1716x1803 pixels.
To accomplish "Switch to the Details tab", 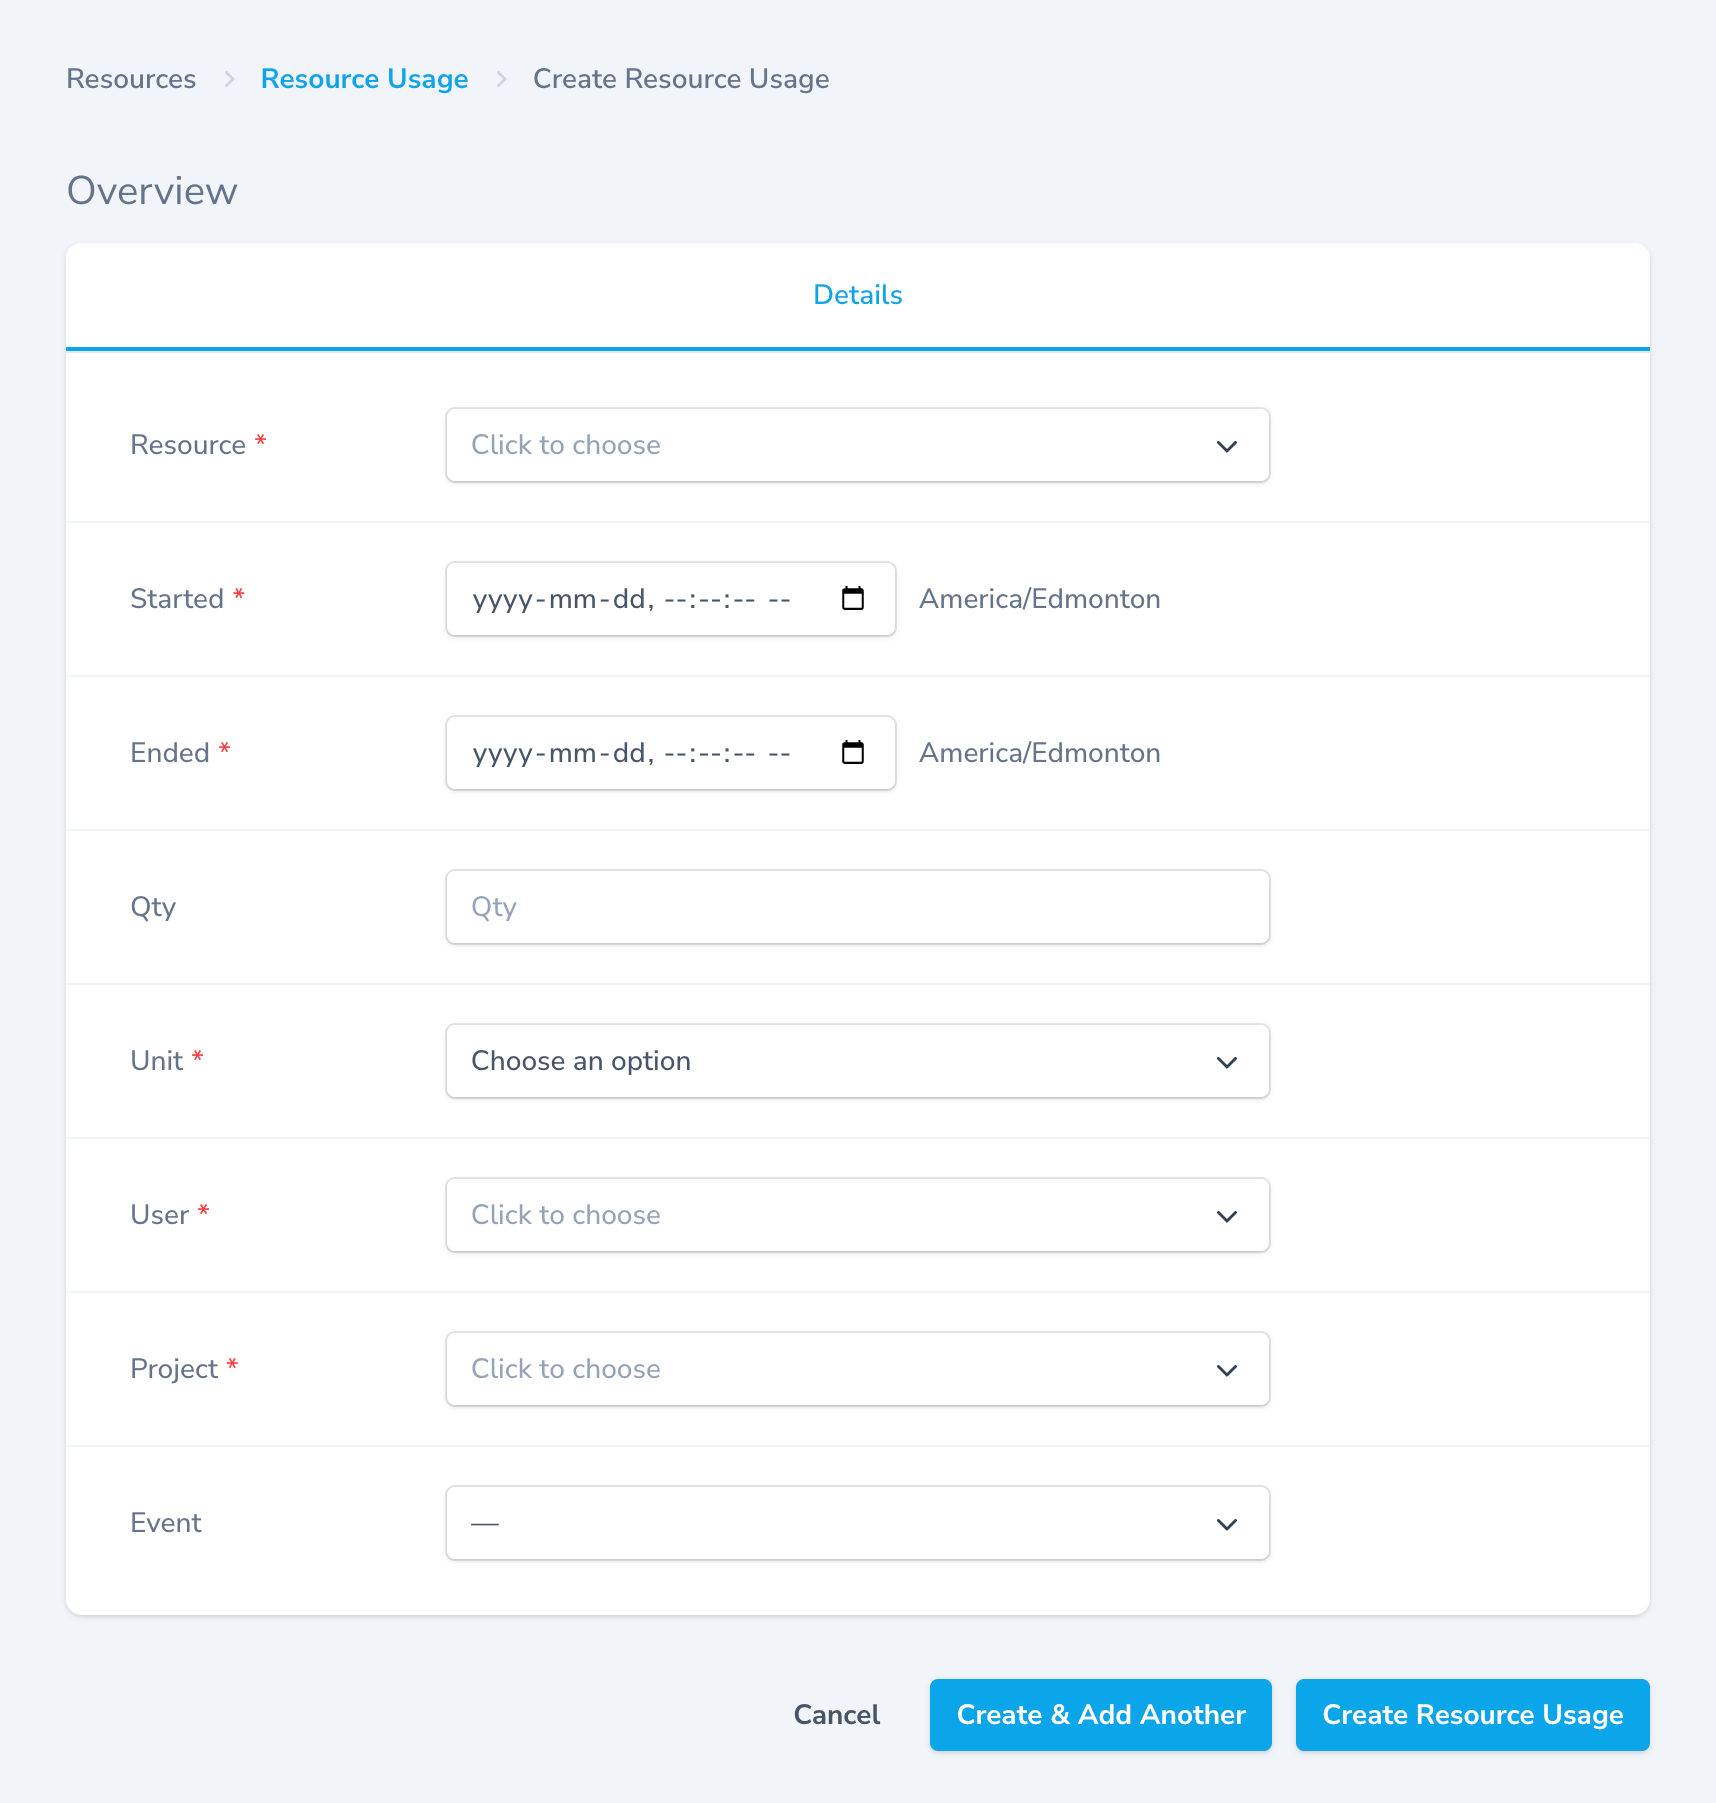I will [857, 295].
